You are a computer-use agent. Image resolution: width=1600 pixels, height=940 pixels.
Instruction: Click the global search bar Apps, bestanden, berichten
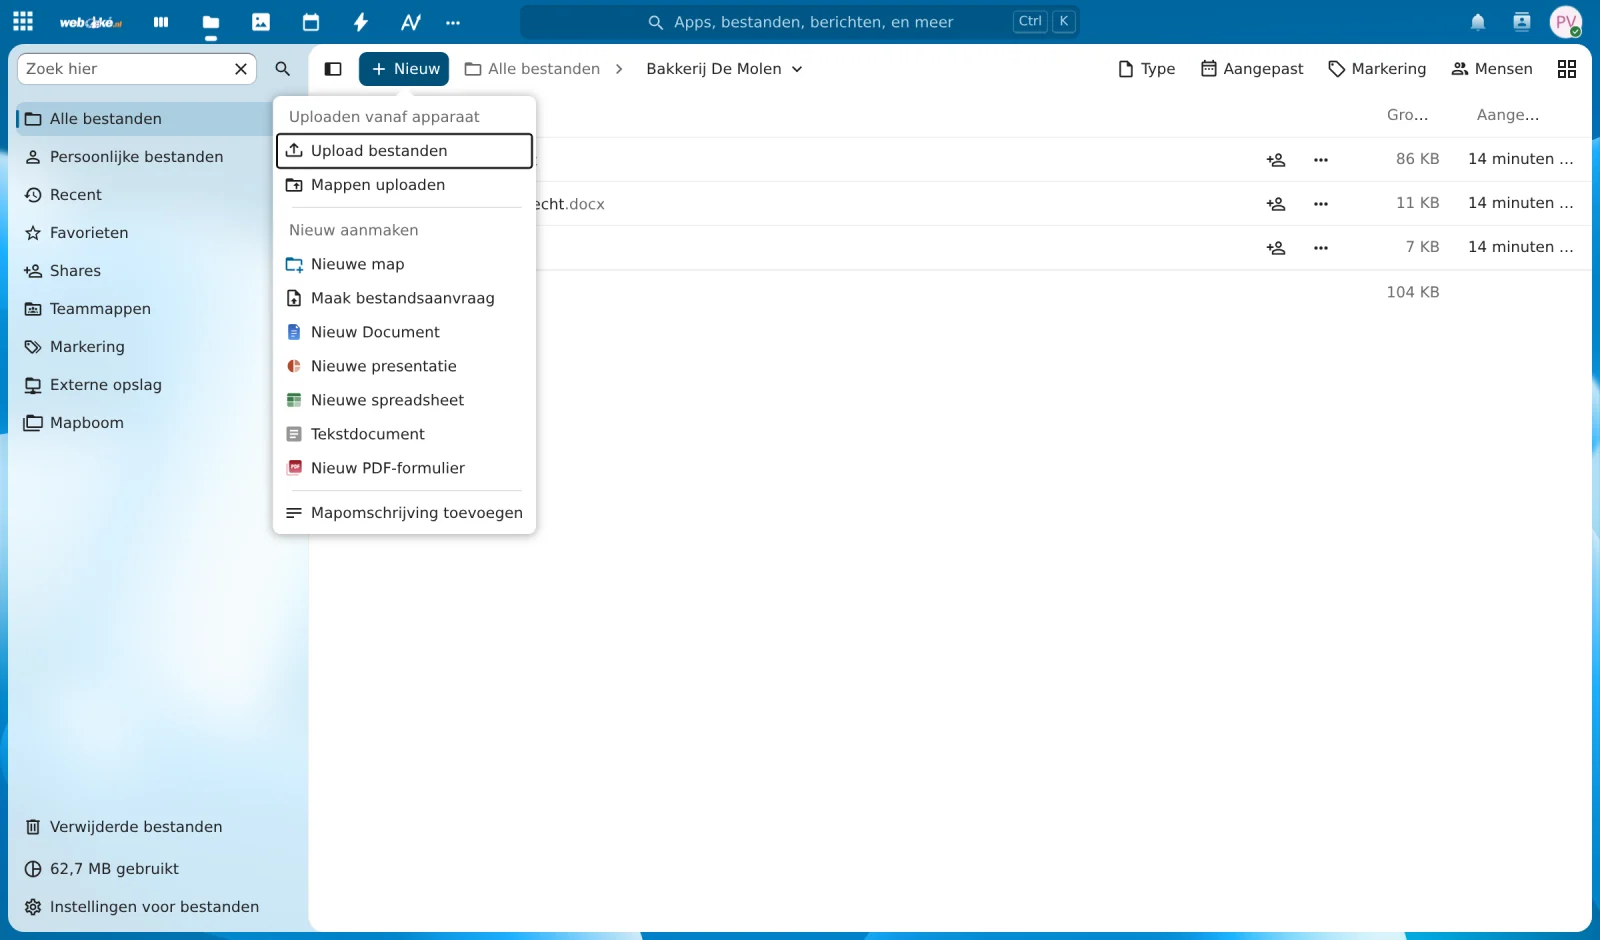800,22
